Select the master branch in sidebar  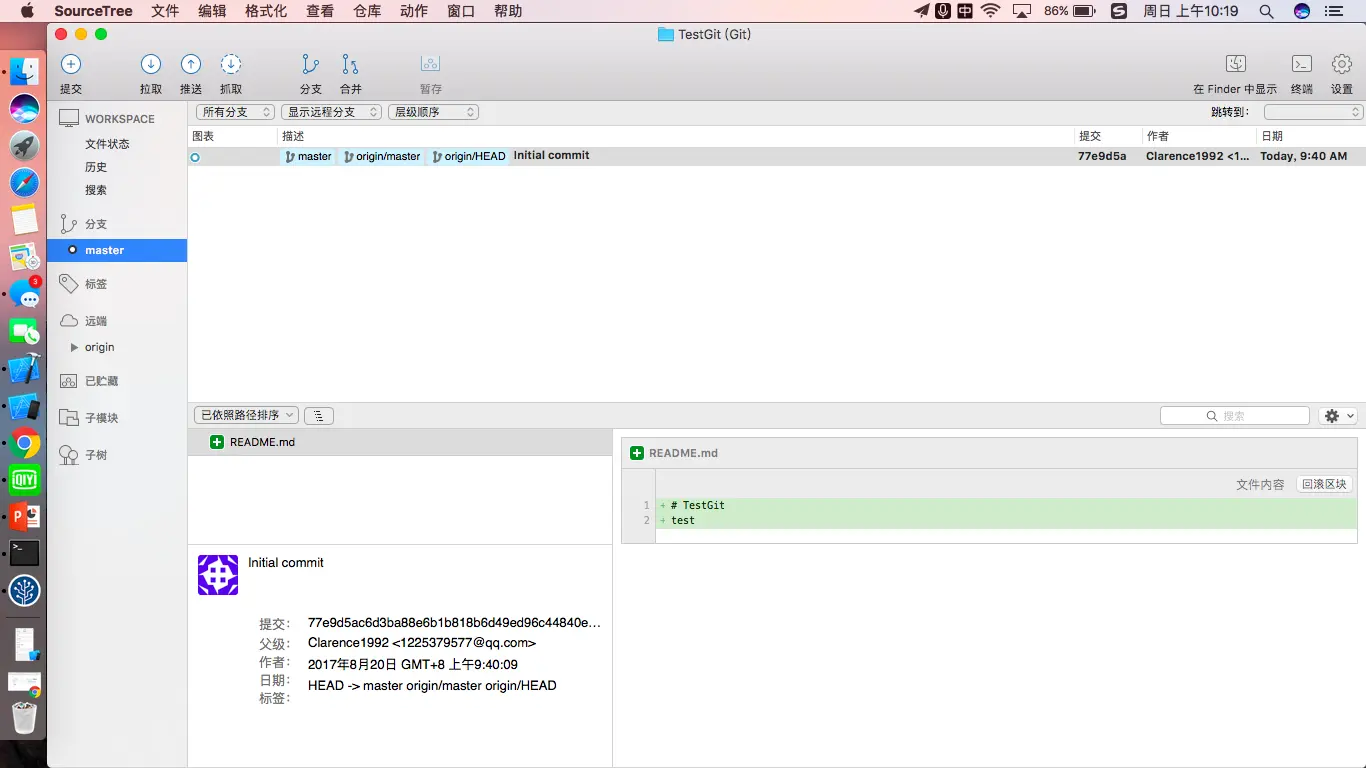coord(117,250)
